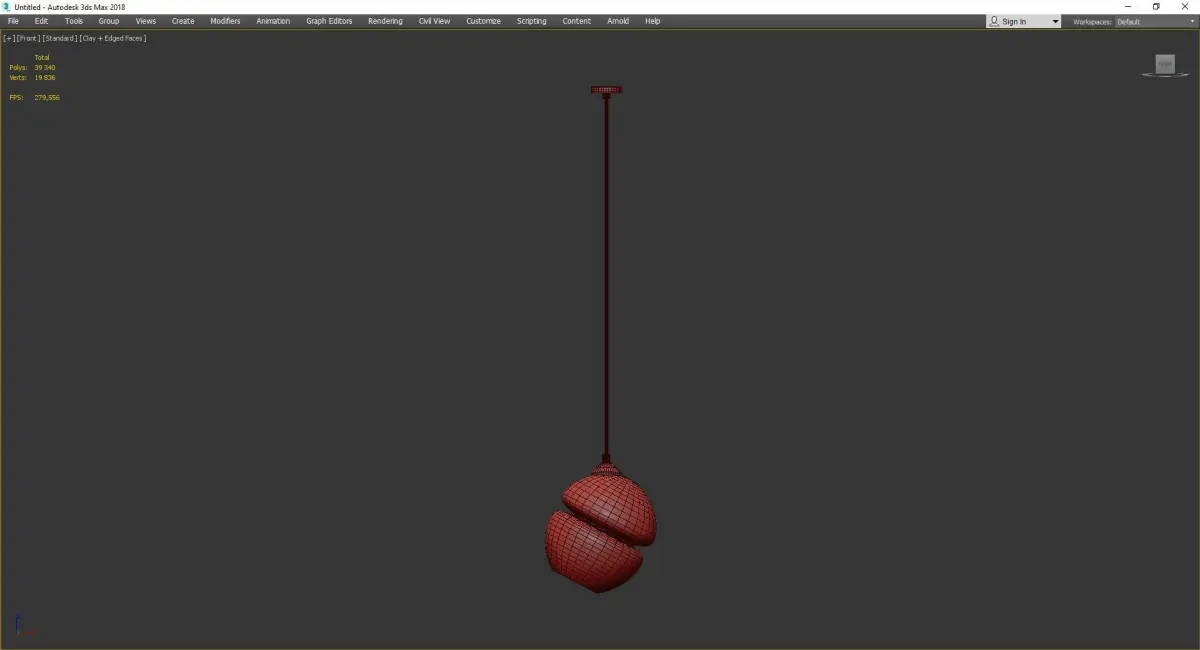Click the [+] viewport general menu label
The image size is (1200, 650).
(x=9, y=38)
